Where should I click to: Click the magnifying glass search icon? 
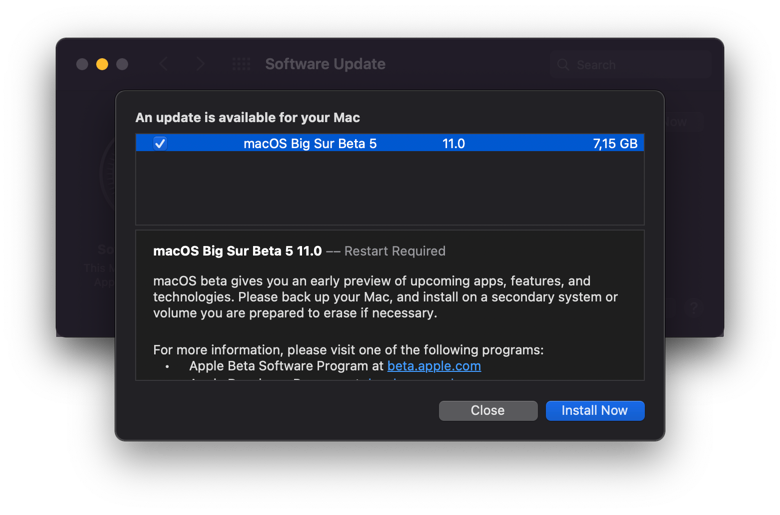564,65
